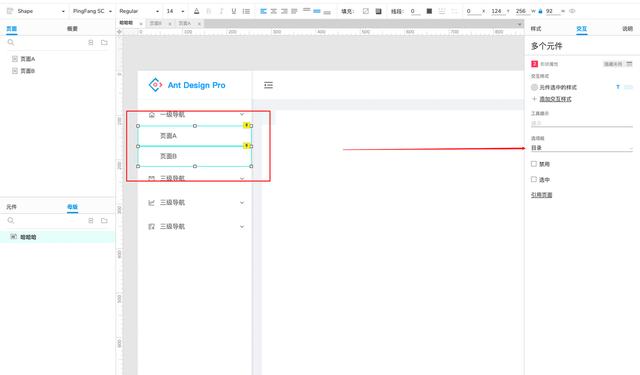This screenshot has height=375, width=640.
Task: Check the 选中 checkbox
Action: pyautogui.click(x=534, y=179)
